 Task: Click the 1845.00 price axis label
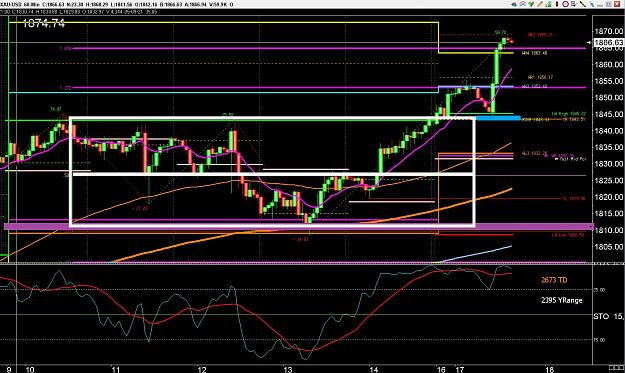point(609,114)
